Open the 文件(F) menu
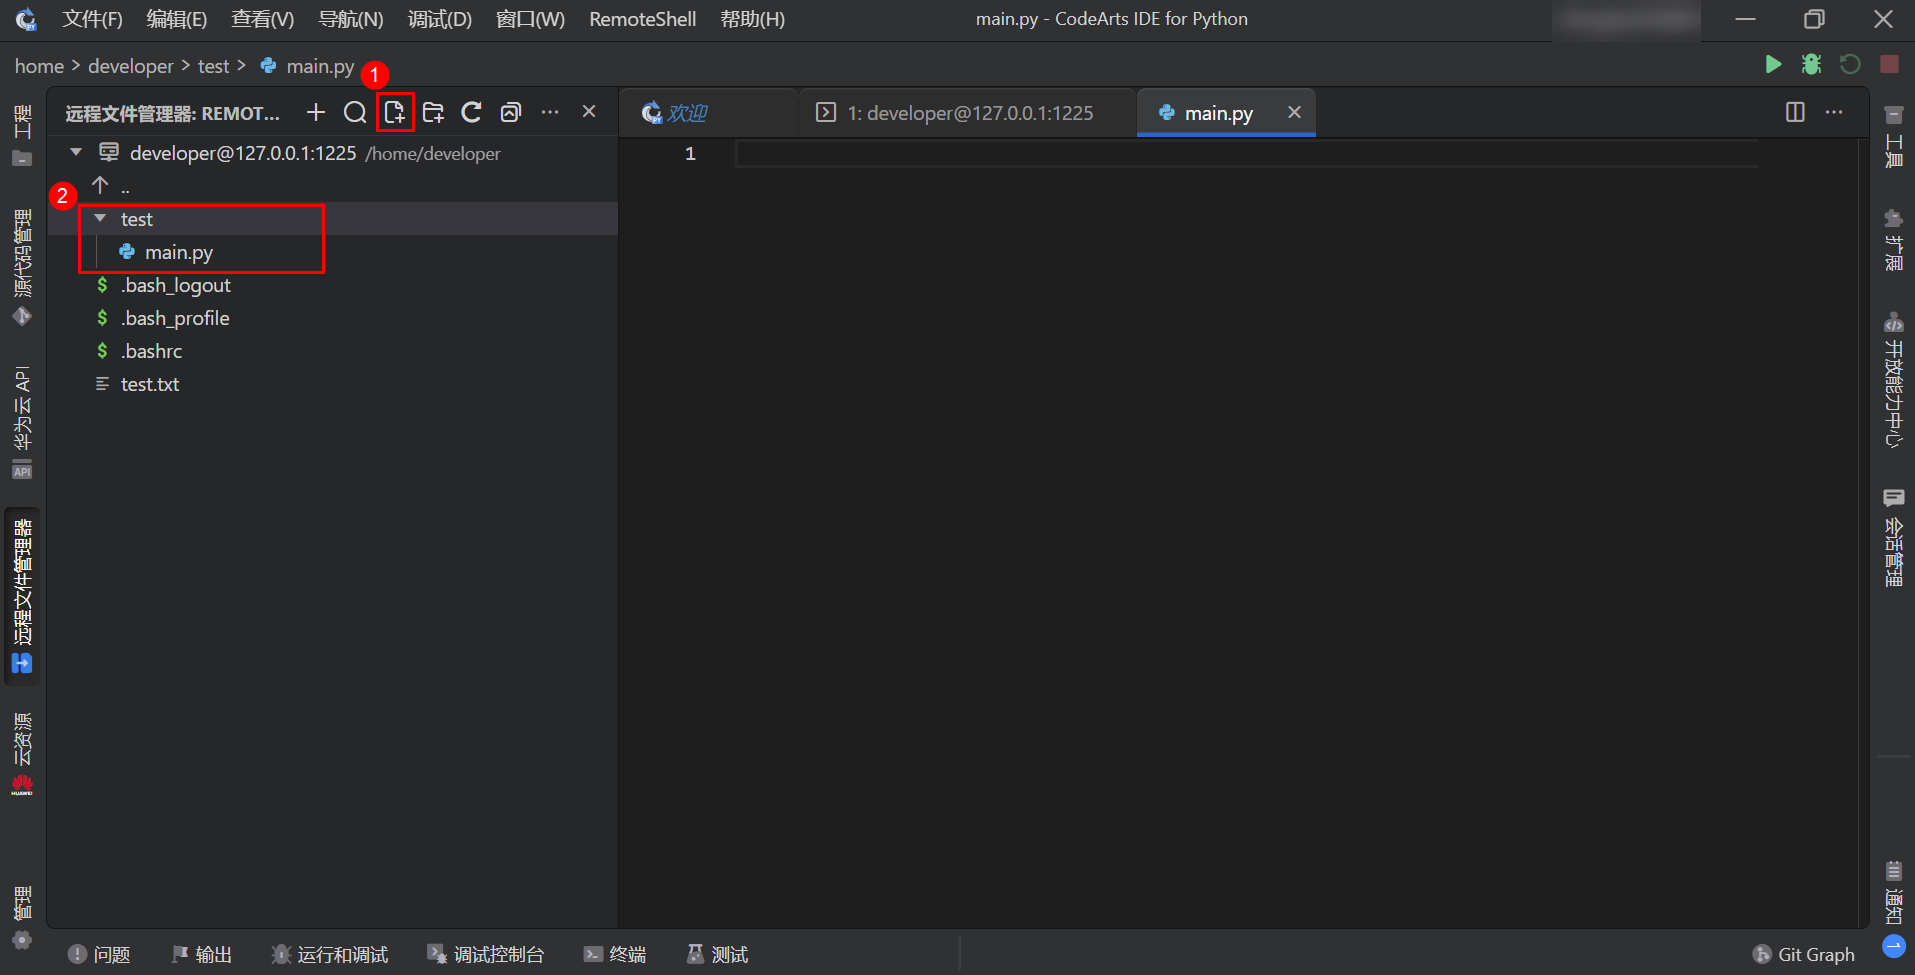This screenshot has width=1915, height=975. click(92, 19)
